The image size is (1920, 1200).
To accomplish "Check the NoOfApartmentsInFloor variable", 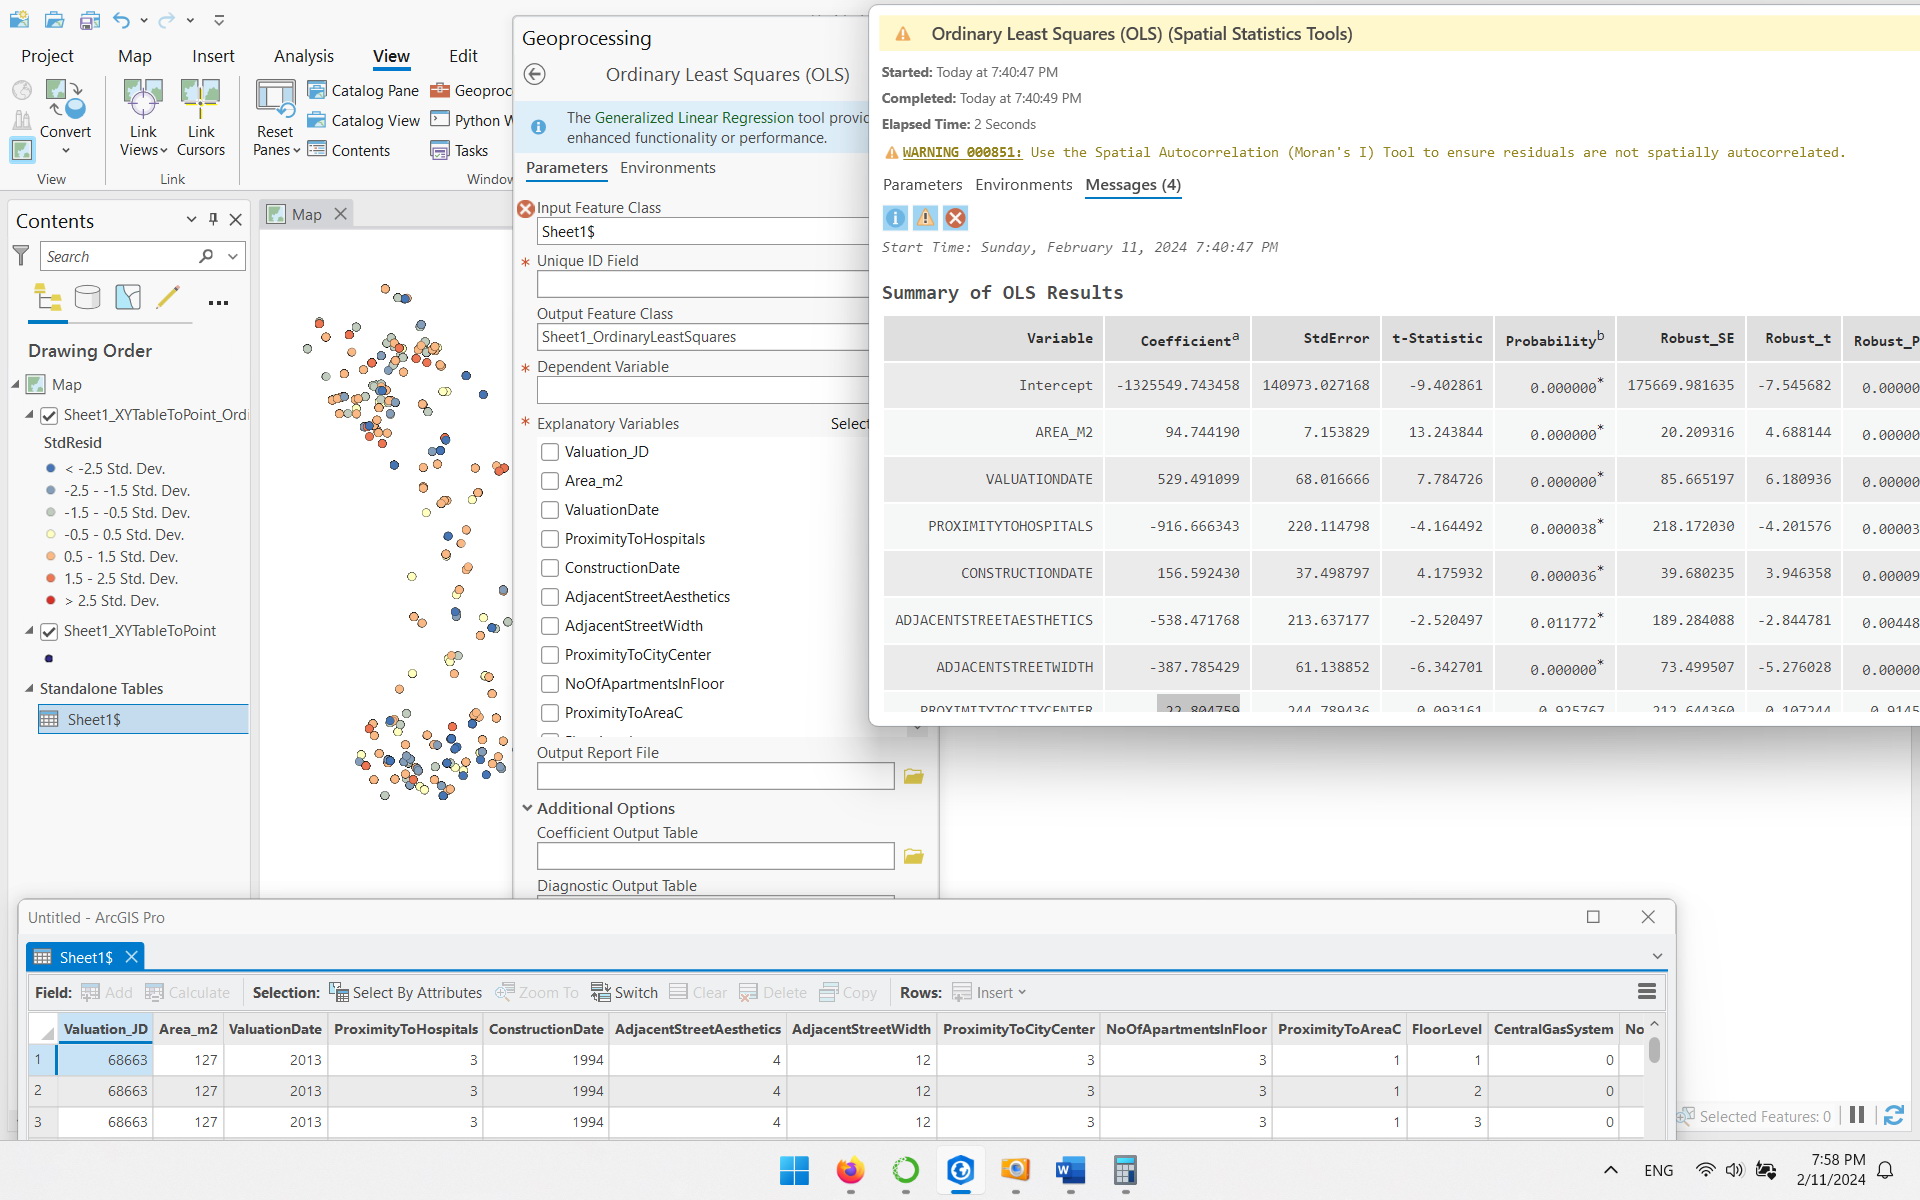I will pyautogui.click(x=550, y=684).
